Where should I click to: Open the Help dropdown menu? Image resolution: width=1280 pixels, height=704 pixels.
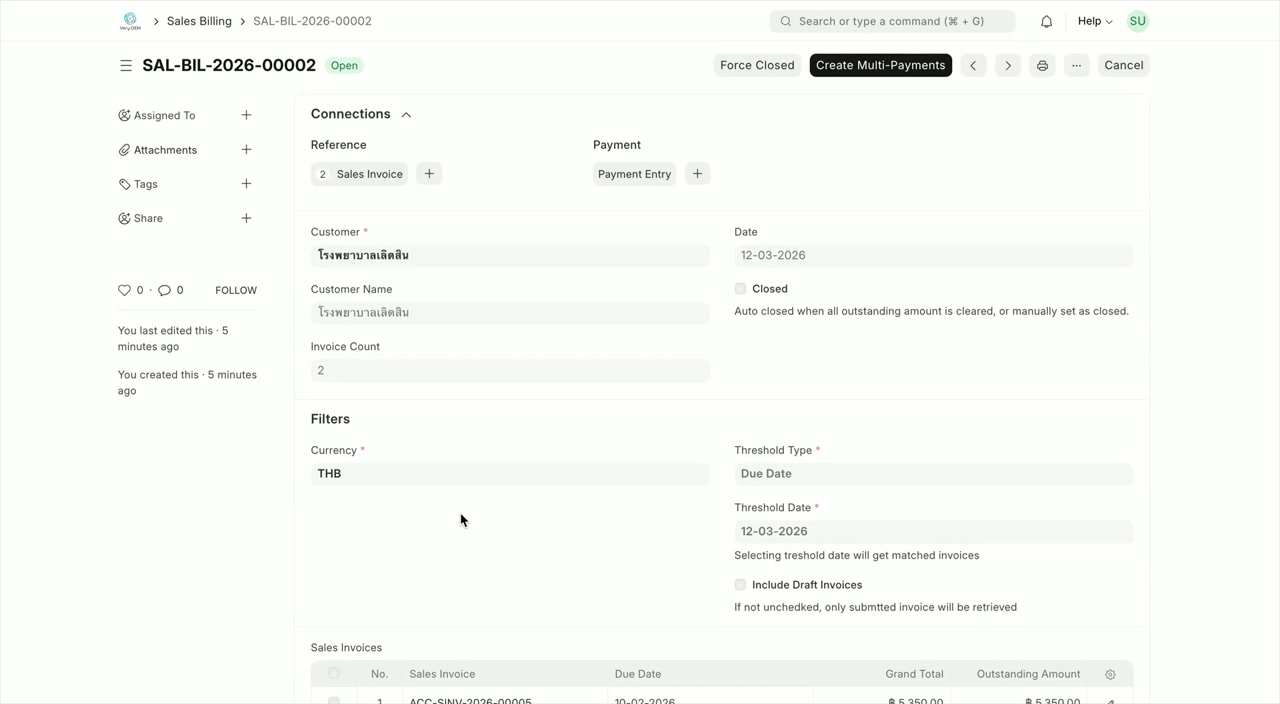click(x=1095, y=21)
